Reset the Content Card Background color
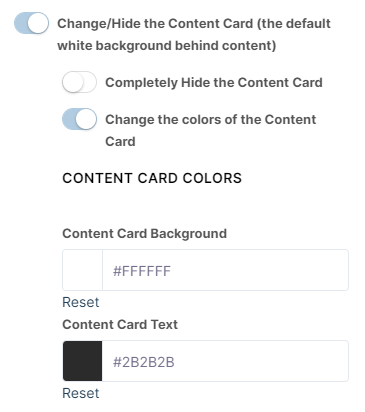This screenshot has width=365, height=412. tap(81, 302)
